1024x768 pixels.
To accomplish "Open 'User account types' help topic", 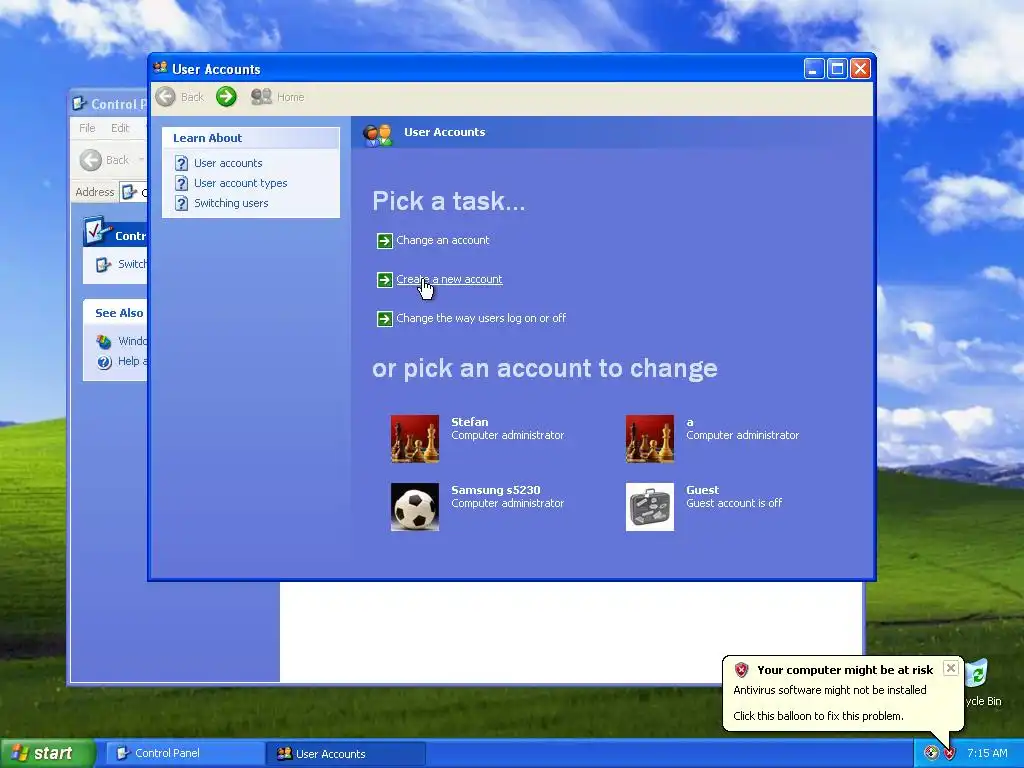I will coord(240,183).
